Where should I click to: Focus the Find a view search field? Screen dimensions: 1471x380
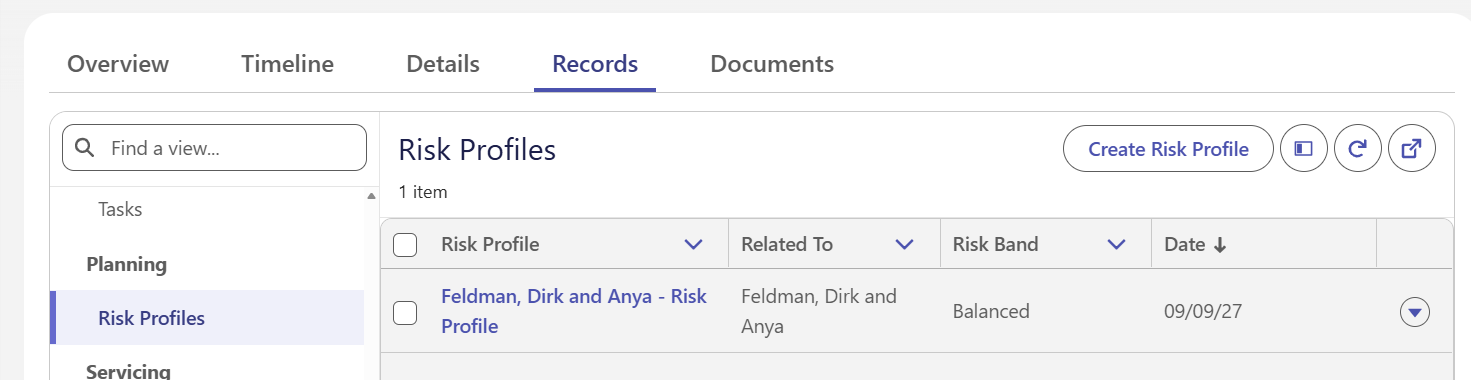tap(214, 148)
